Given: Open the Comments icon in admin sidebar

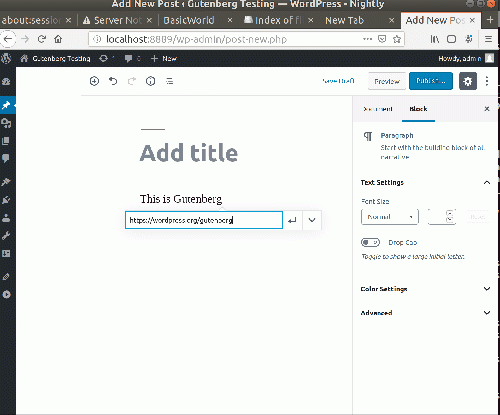Looking at the screenshot, I should click(6, 158).
